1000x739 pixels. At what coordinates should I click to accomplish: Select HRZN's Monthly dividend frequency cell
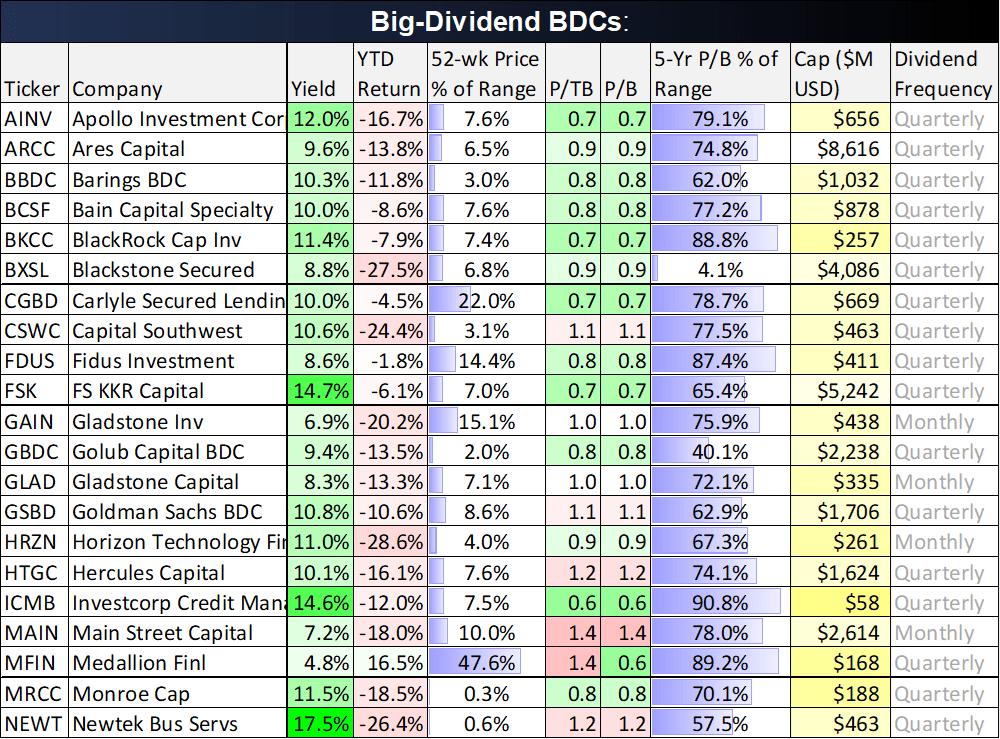[945, 542]
